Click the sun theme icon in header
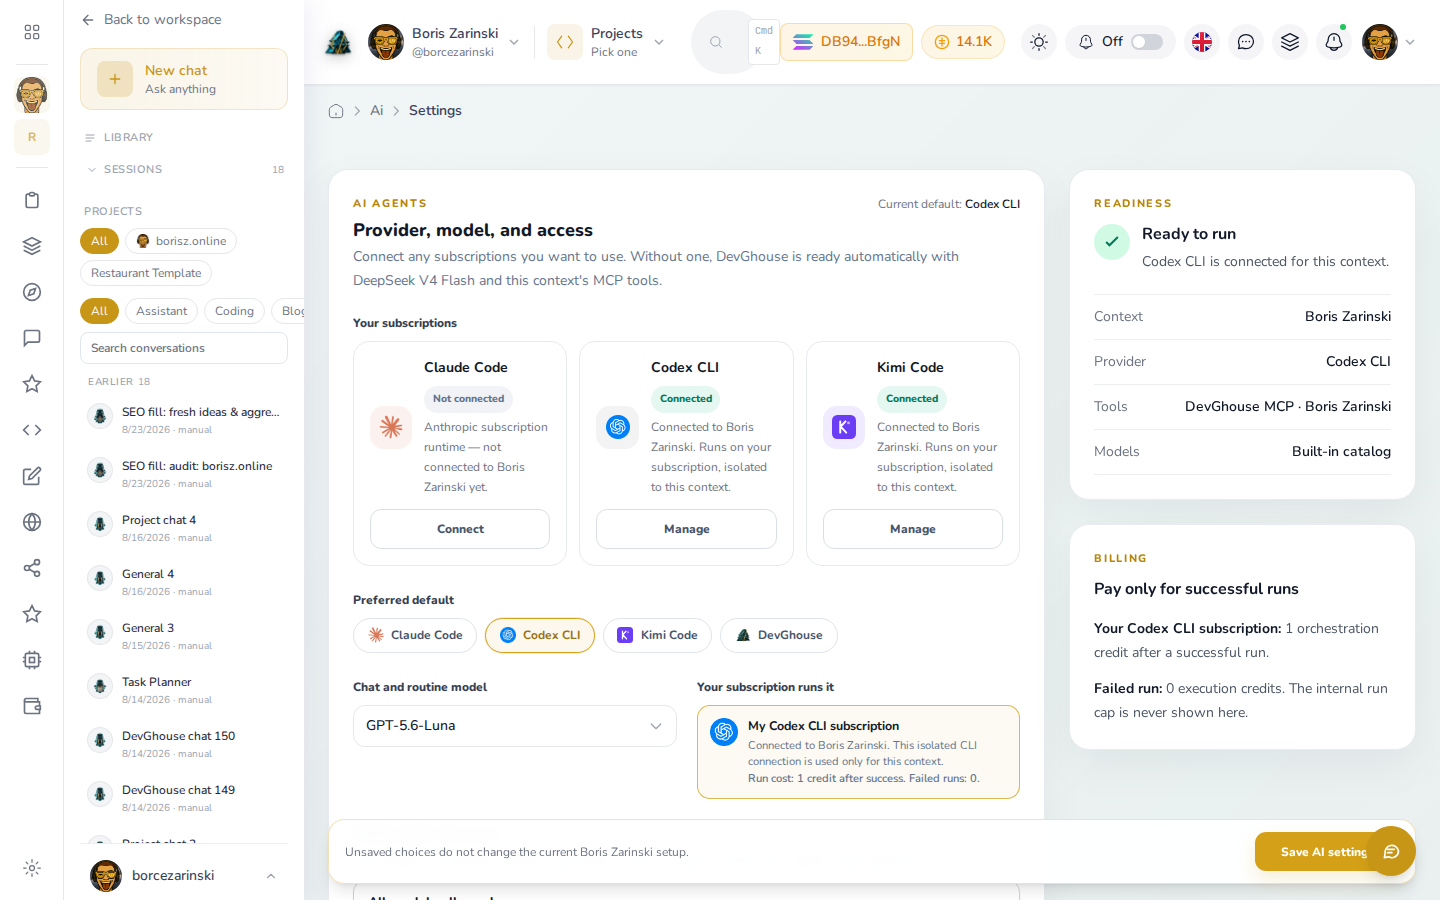The image size is (1440, 900). click(1039, 42)
